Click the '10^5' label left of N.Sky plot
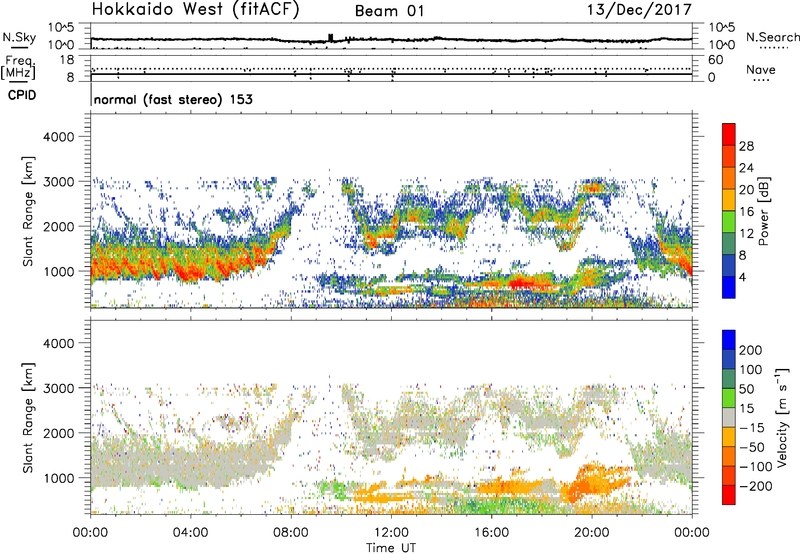The height and width of the screenshot is (554, 800). (61, 28)
